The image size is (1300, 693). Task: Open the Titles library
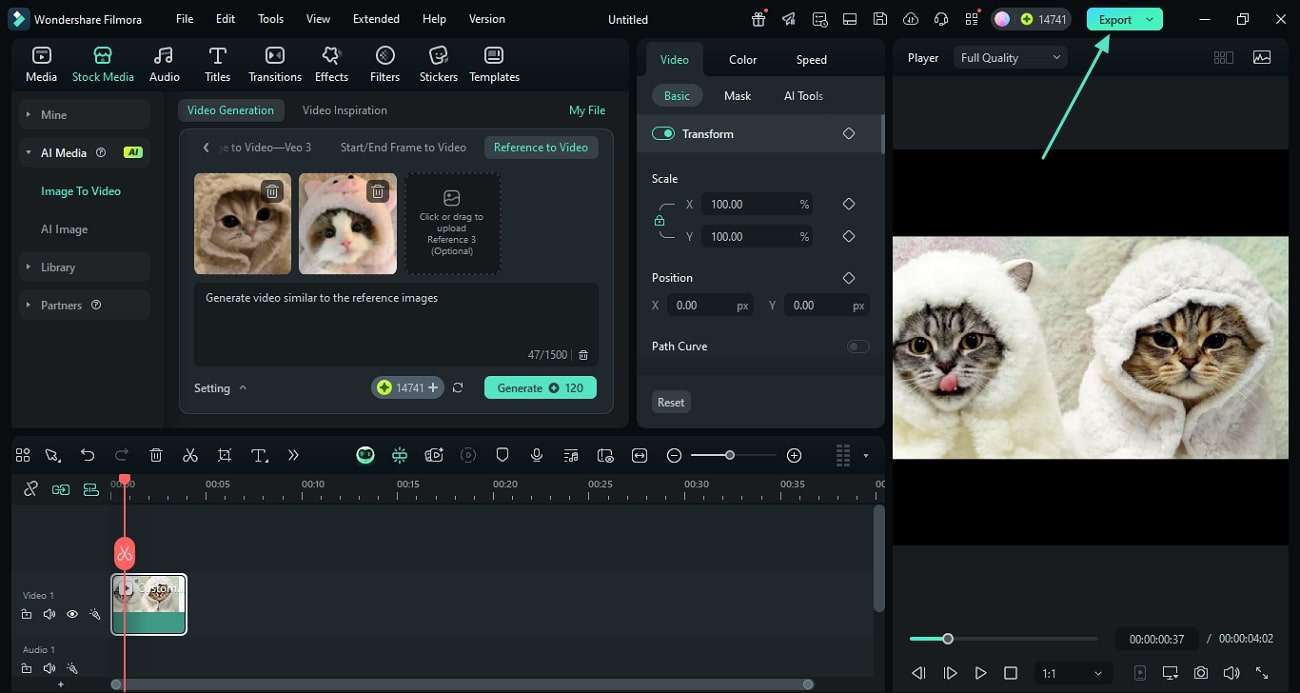[217, 64]
